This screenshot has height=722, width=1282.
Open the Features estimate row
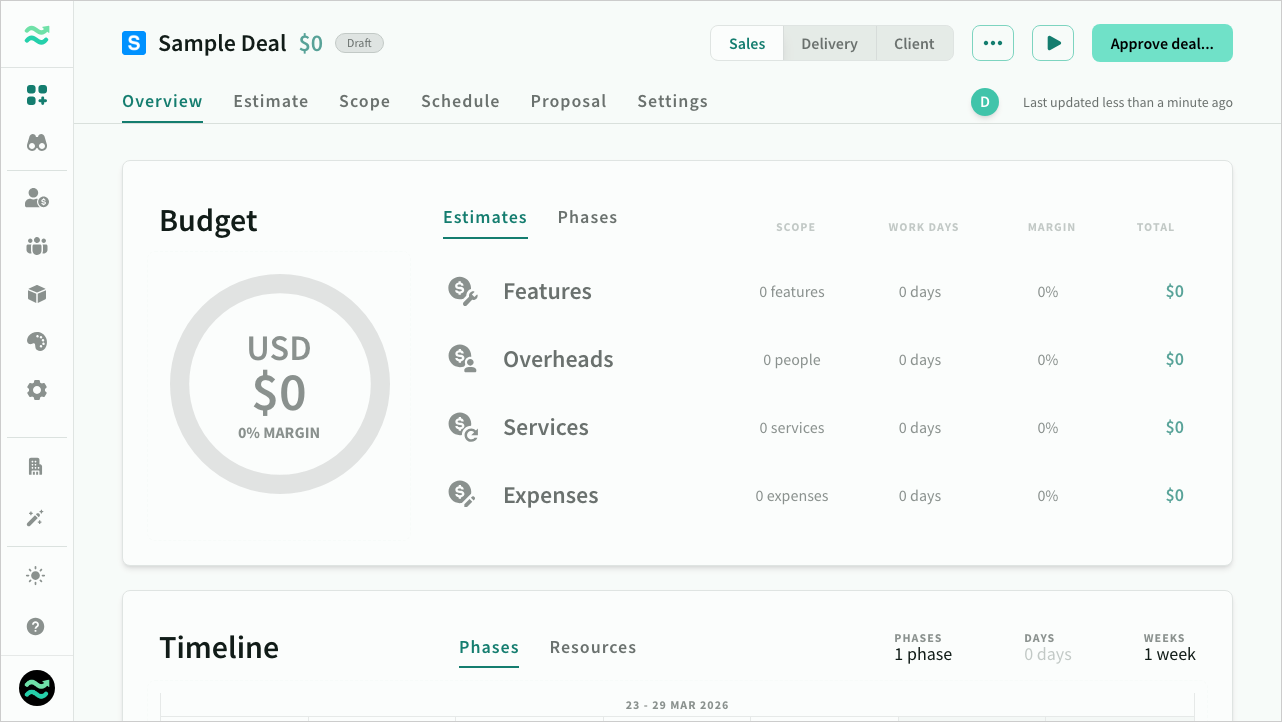click(547, 292)
